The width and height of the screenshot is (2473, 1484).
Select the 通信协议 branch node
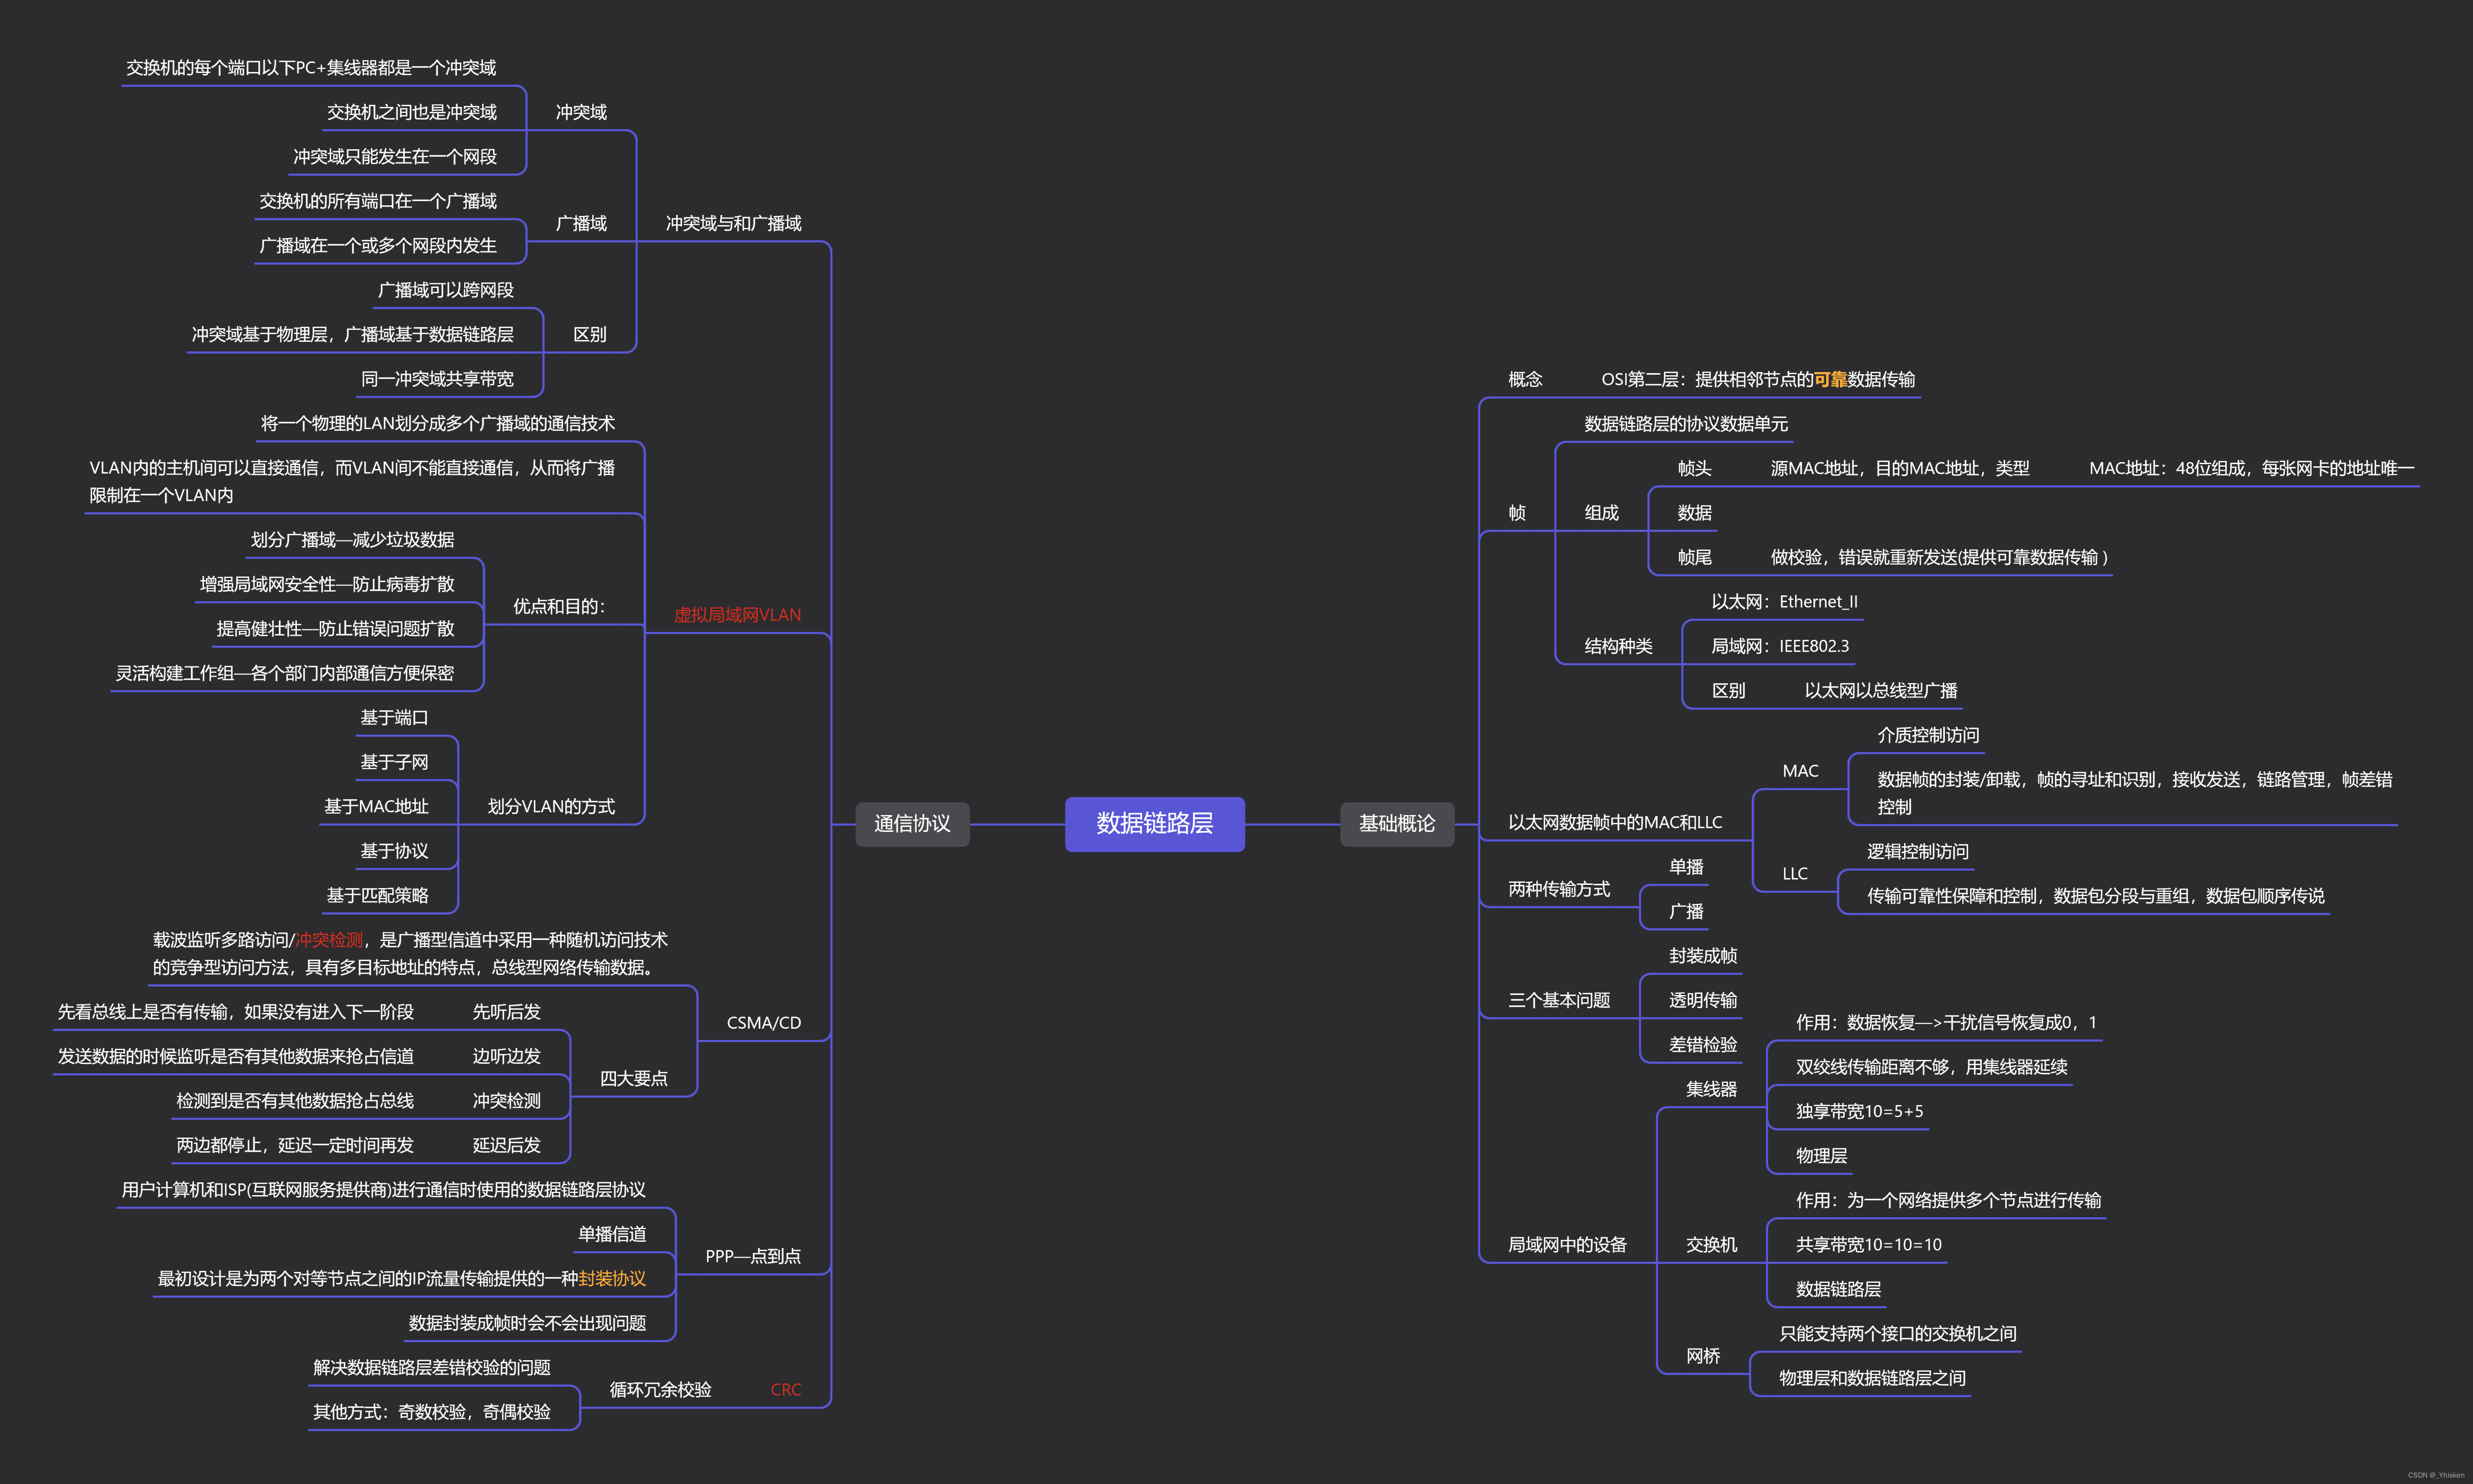coord(912,823)
